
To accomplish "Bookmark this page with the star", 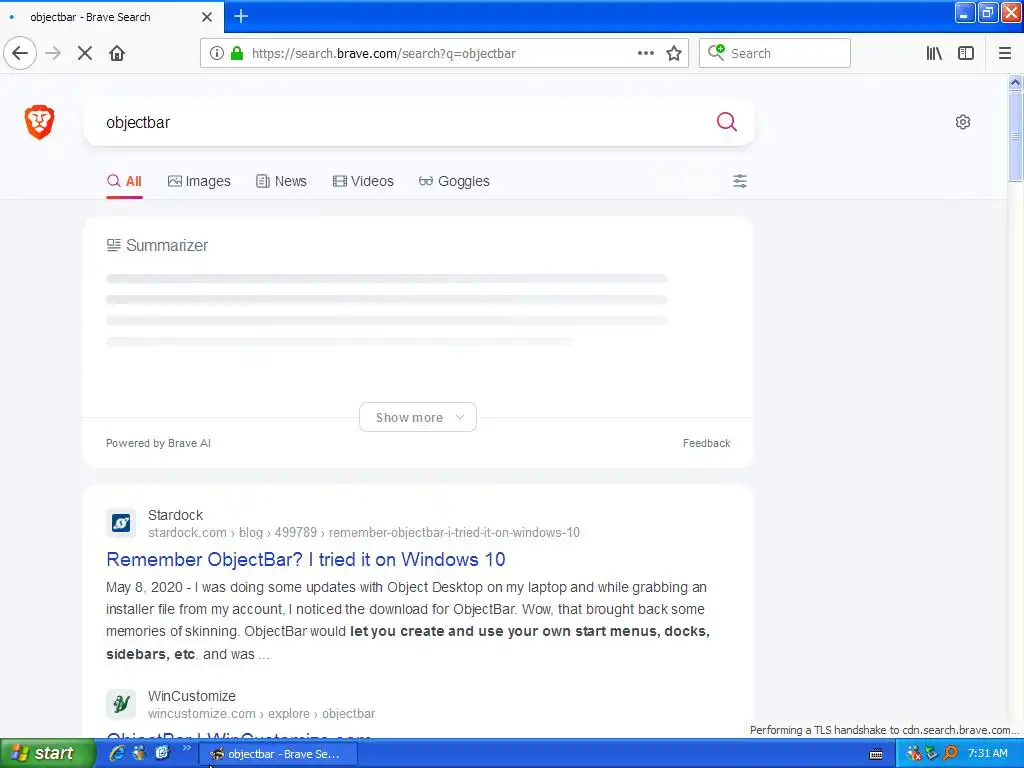I will pos(674,54).
